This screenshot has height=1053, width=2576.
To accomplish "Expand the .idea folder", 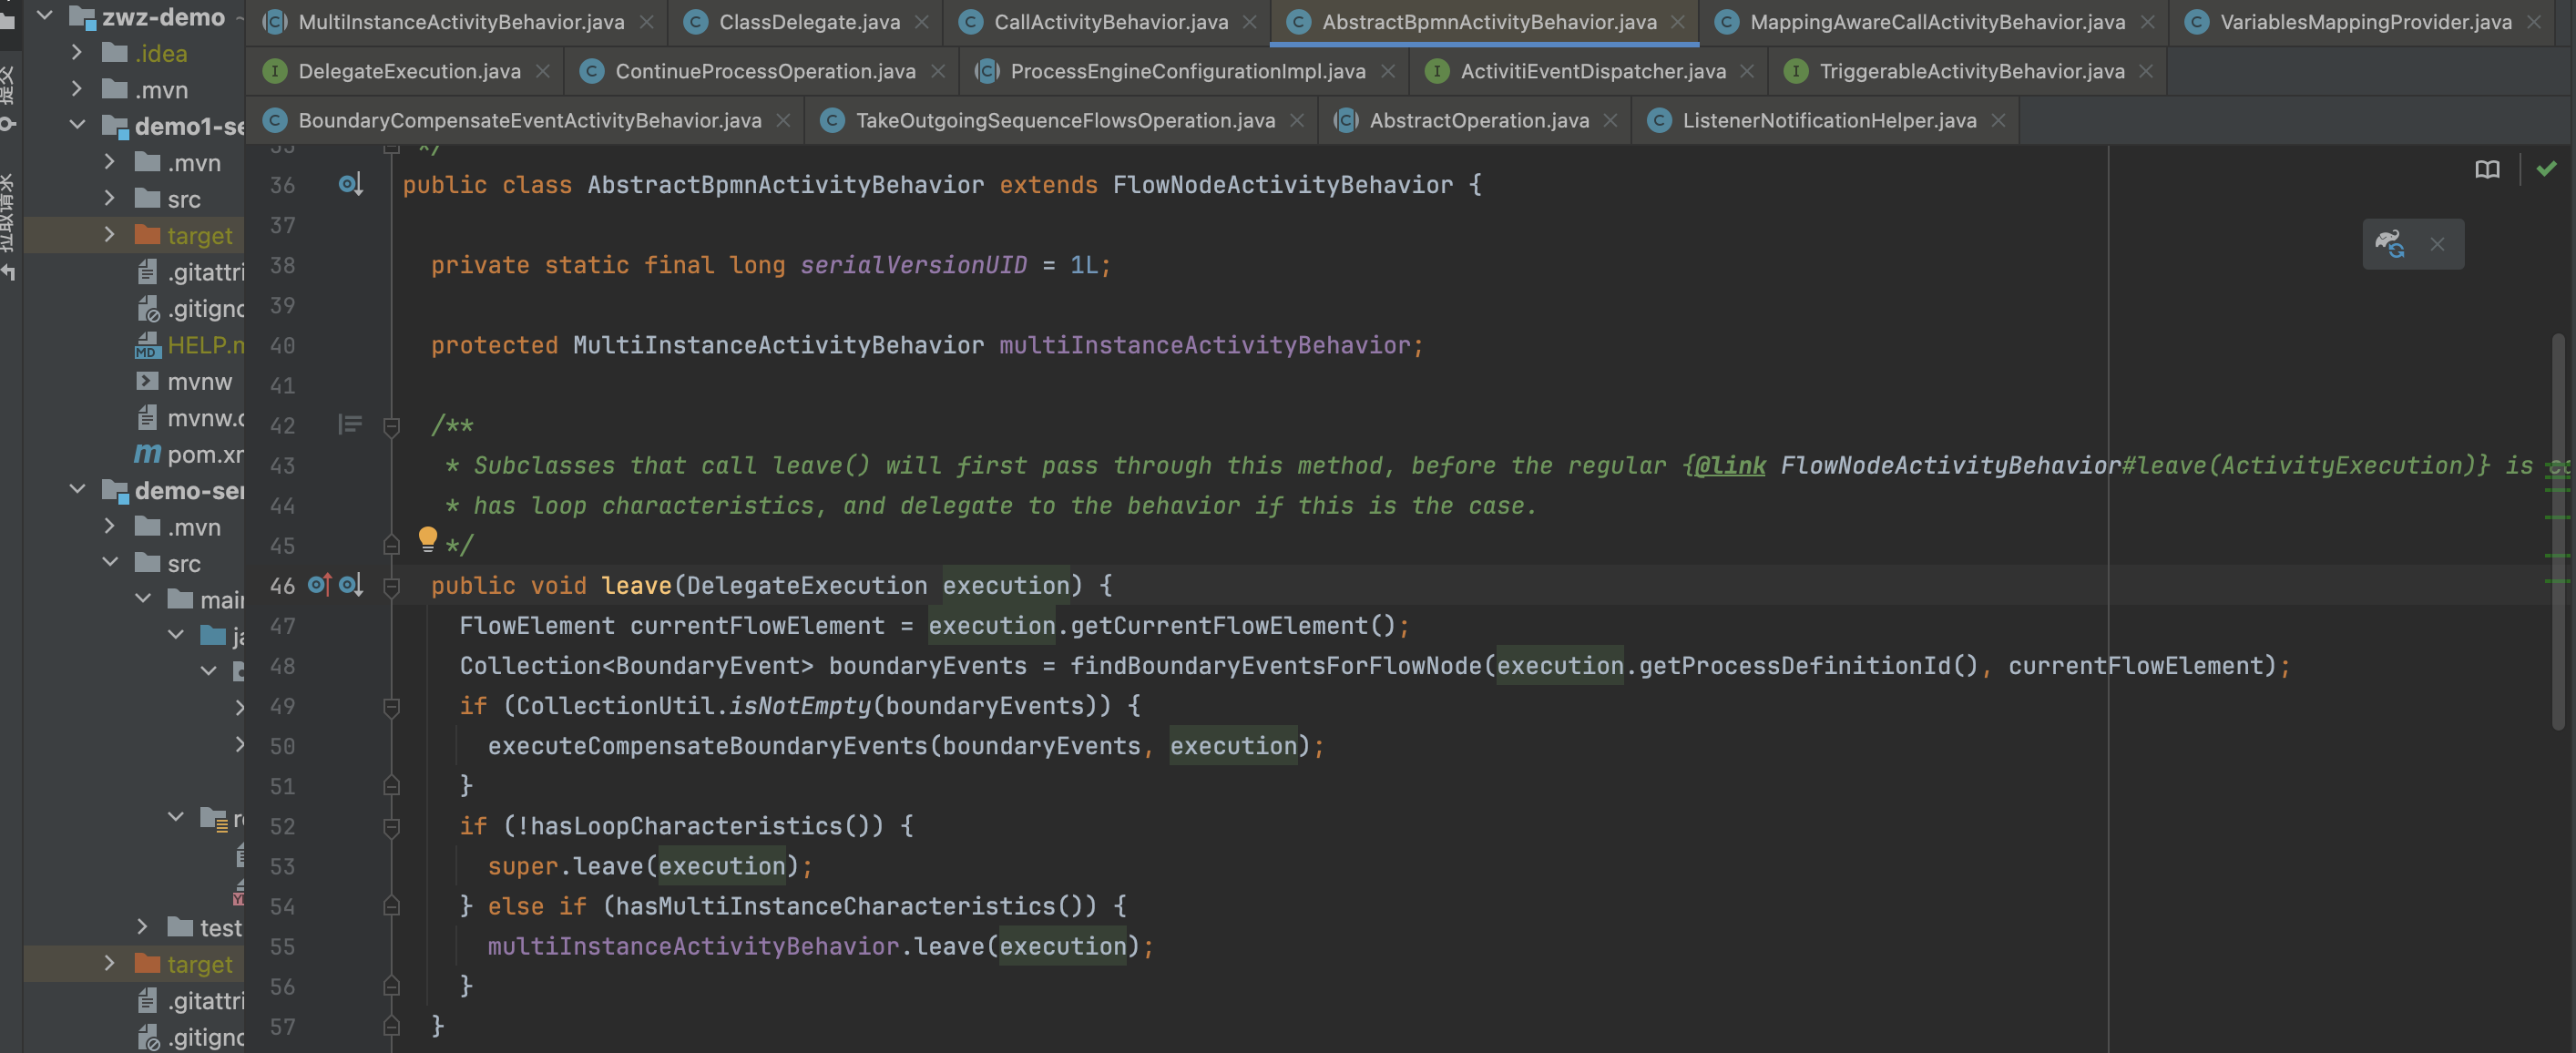I will click(x=77, y=52).
